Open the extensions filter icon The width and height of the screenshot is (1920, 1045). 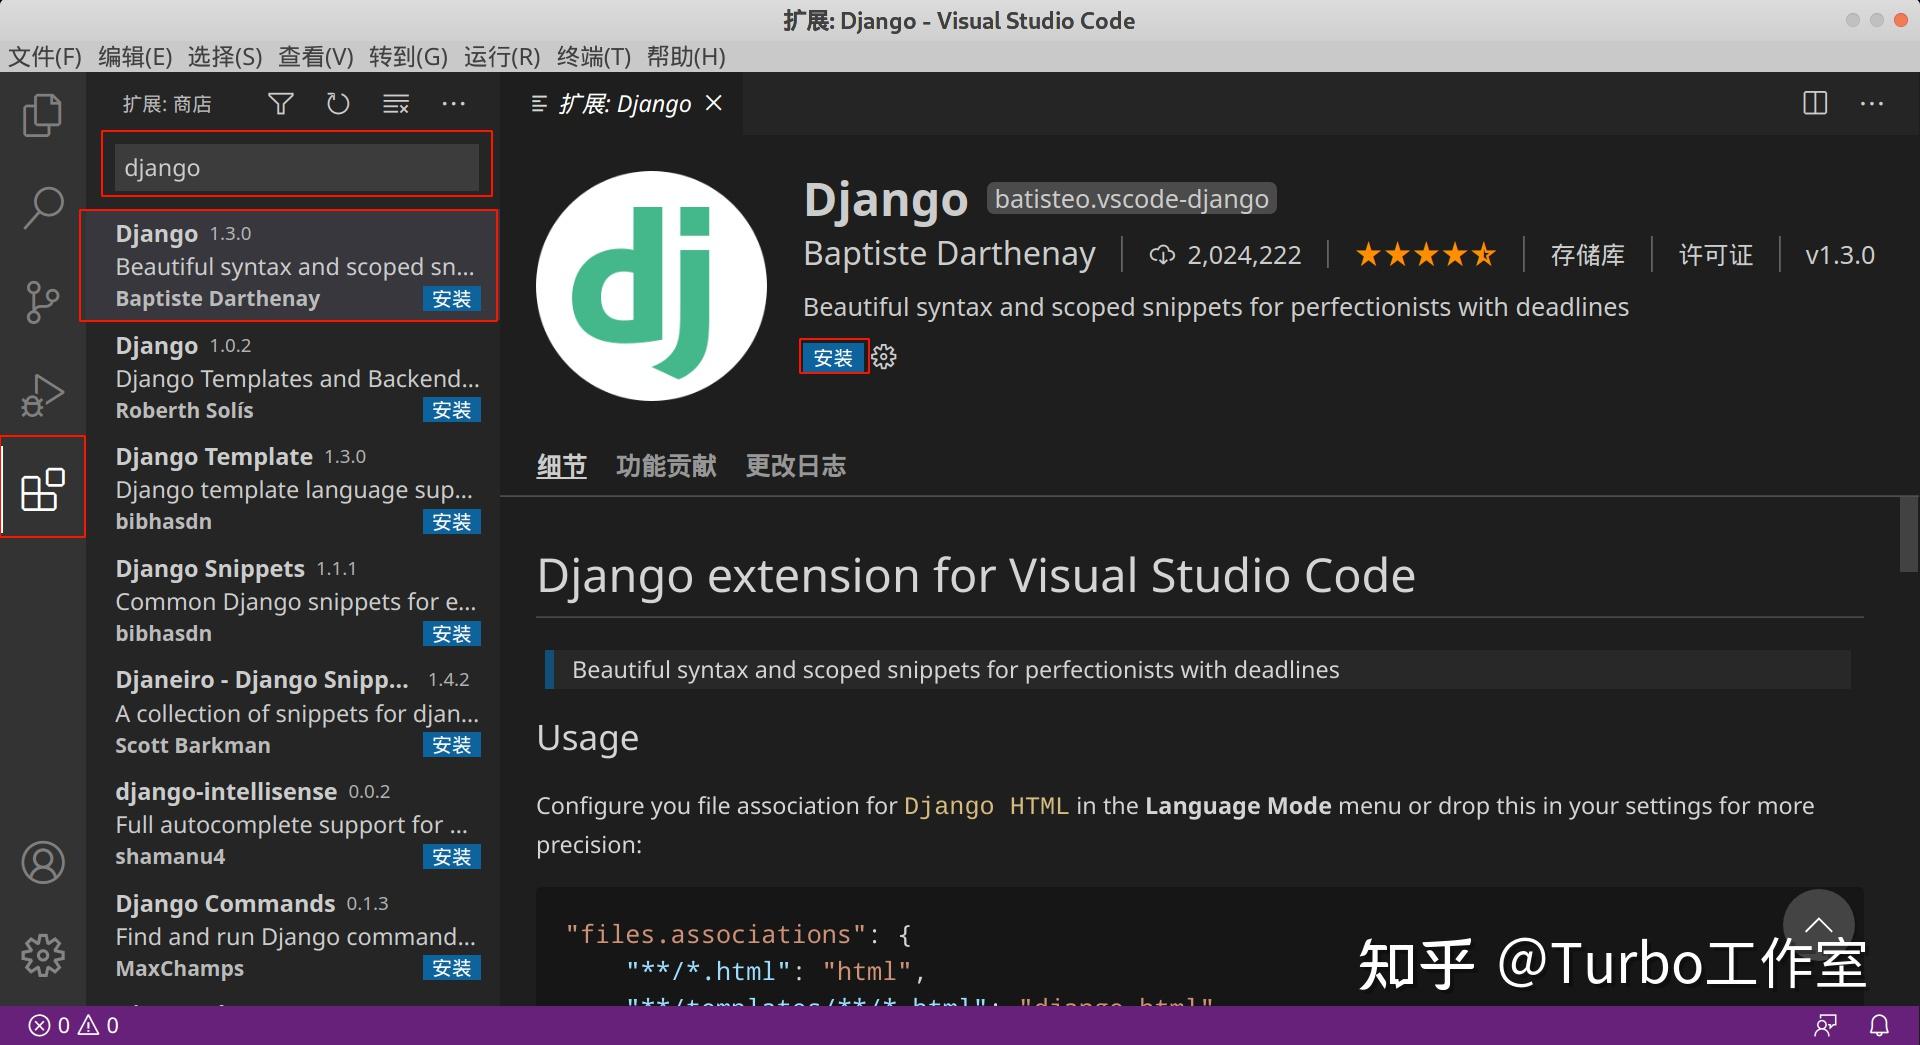coord(280,103)
